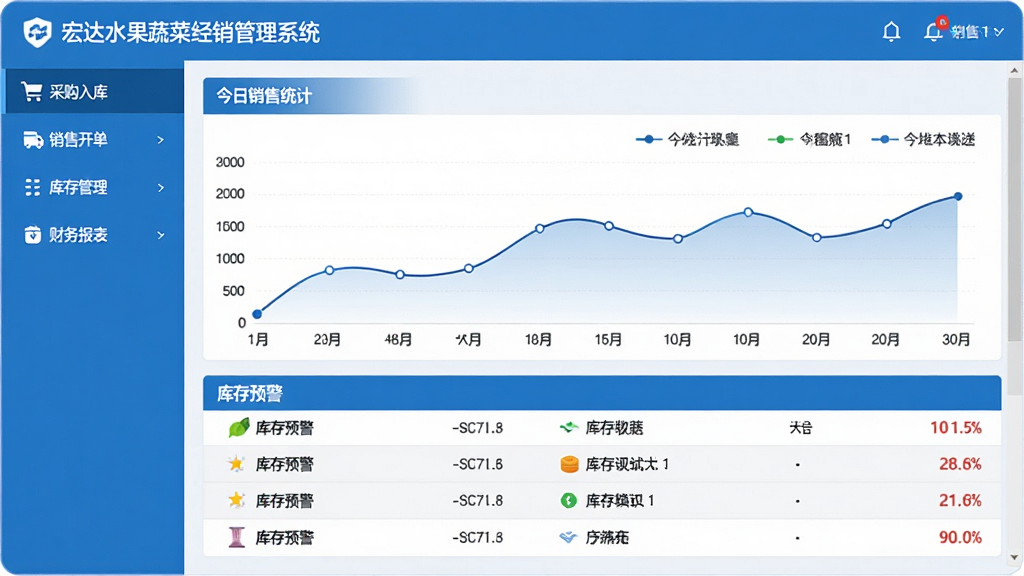1024x576 pixels.
Task: Click the star icon in third warning row
Action: [x=236, y=500]
